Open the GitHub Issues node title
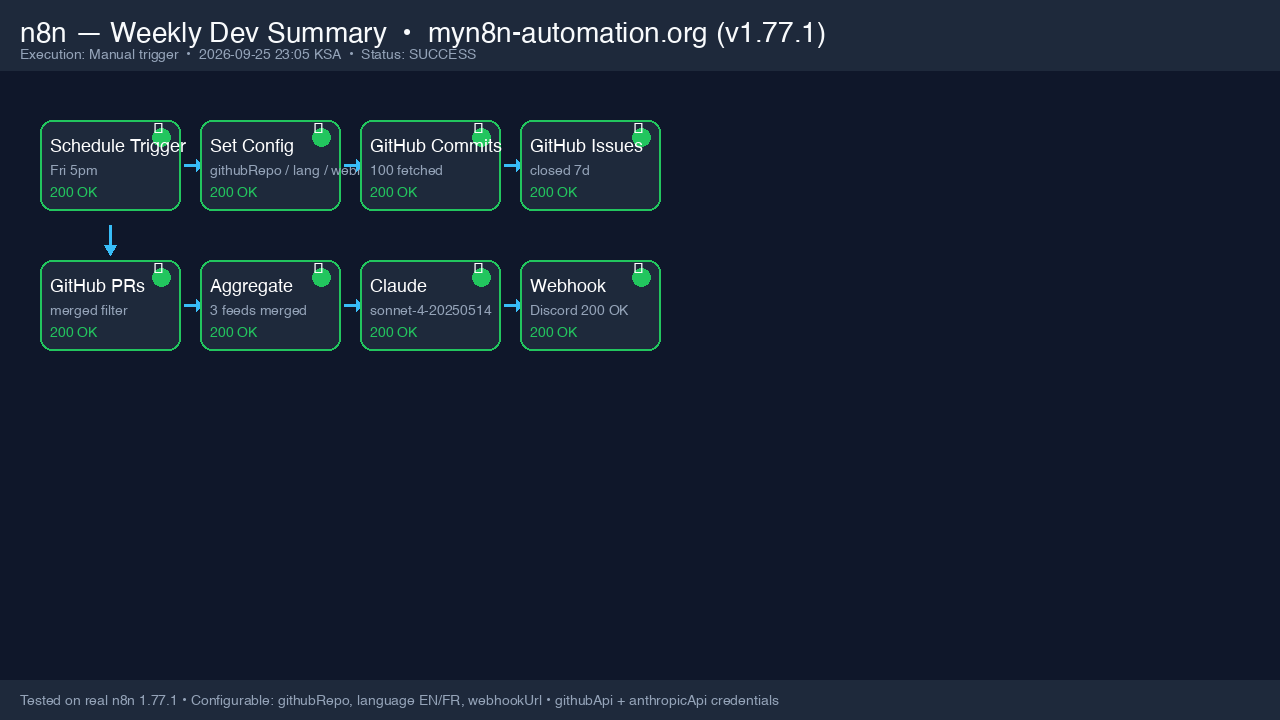The height and width of the screenshot is (720, 1280). point(586,146)
